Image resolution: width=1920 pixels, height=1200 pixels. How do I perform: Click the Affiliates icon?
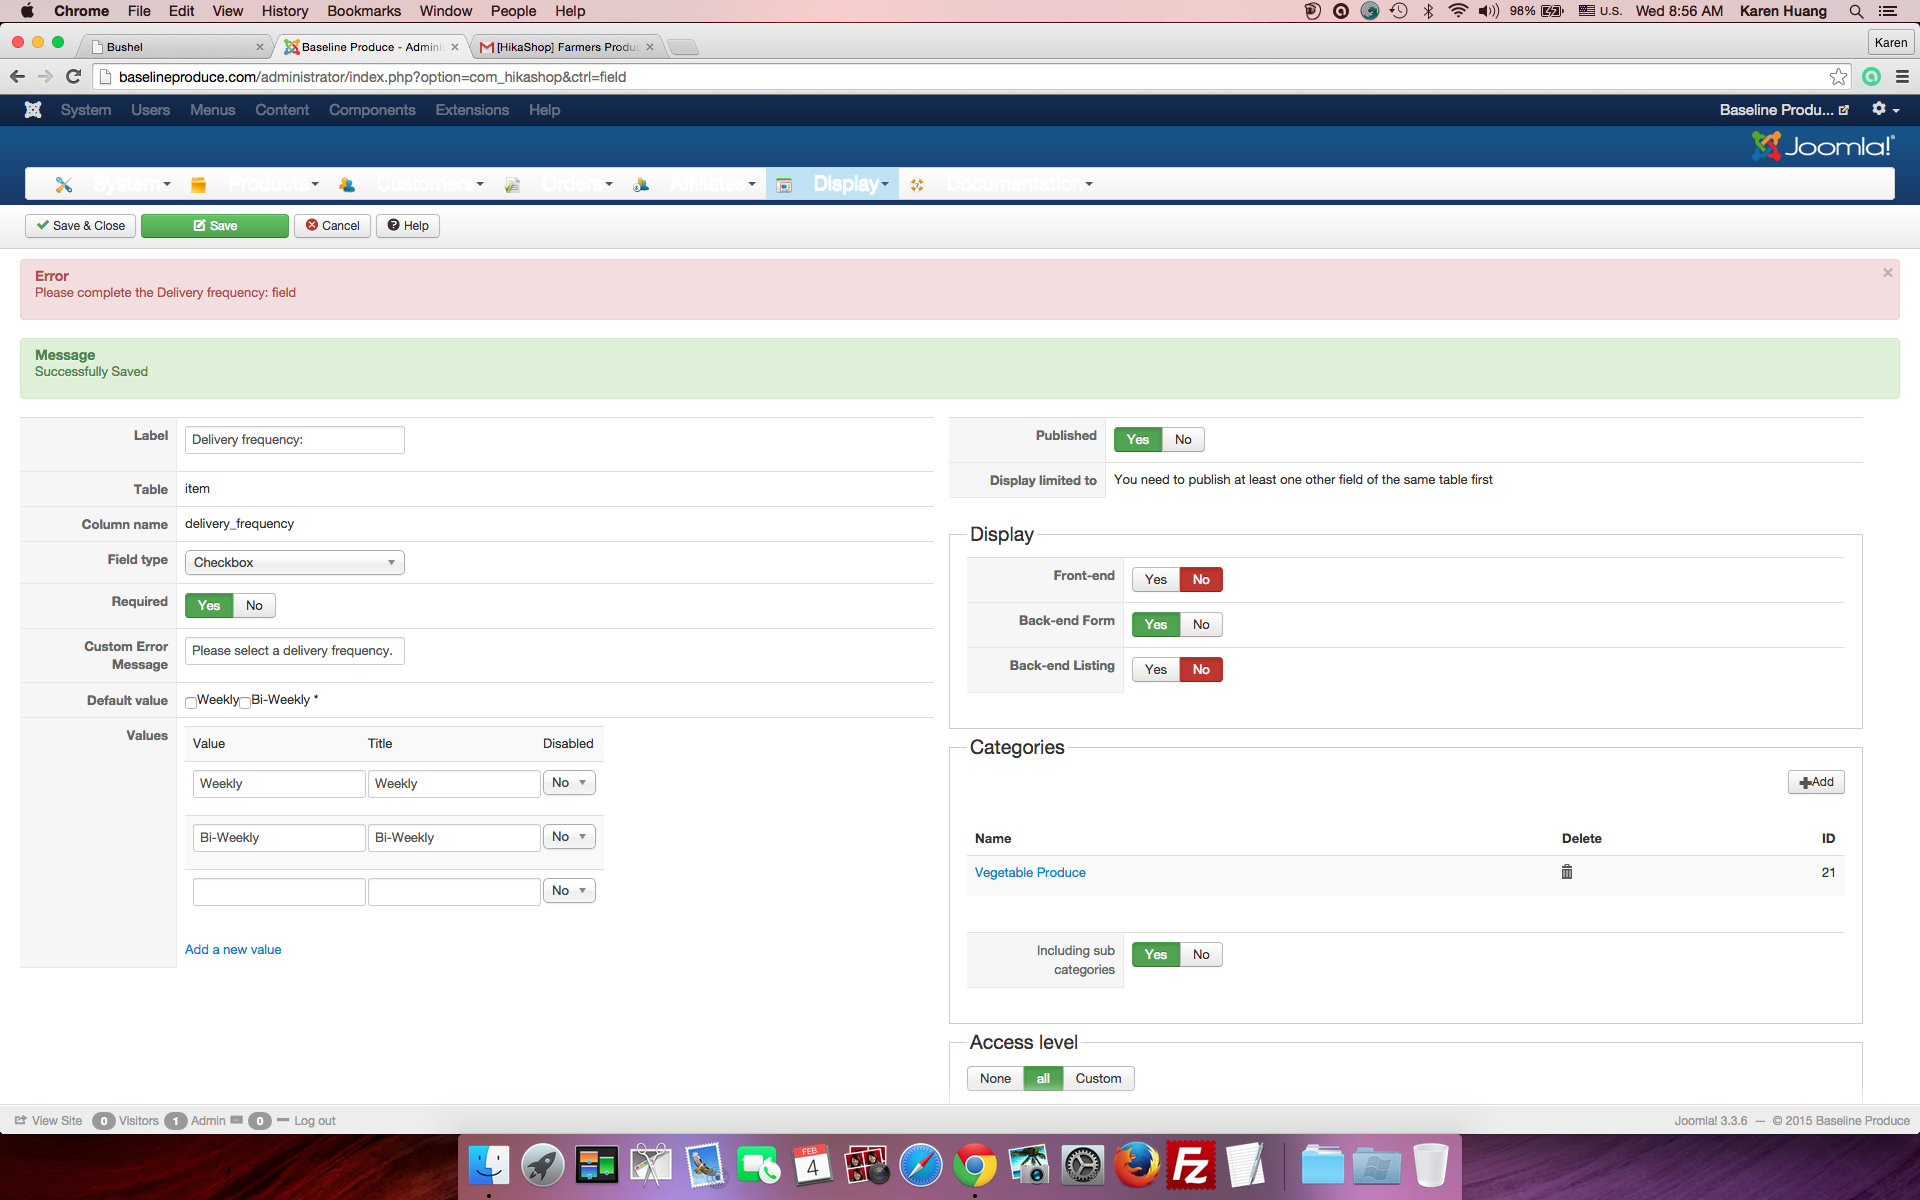click(641, 185)
